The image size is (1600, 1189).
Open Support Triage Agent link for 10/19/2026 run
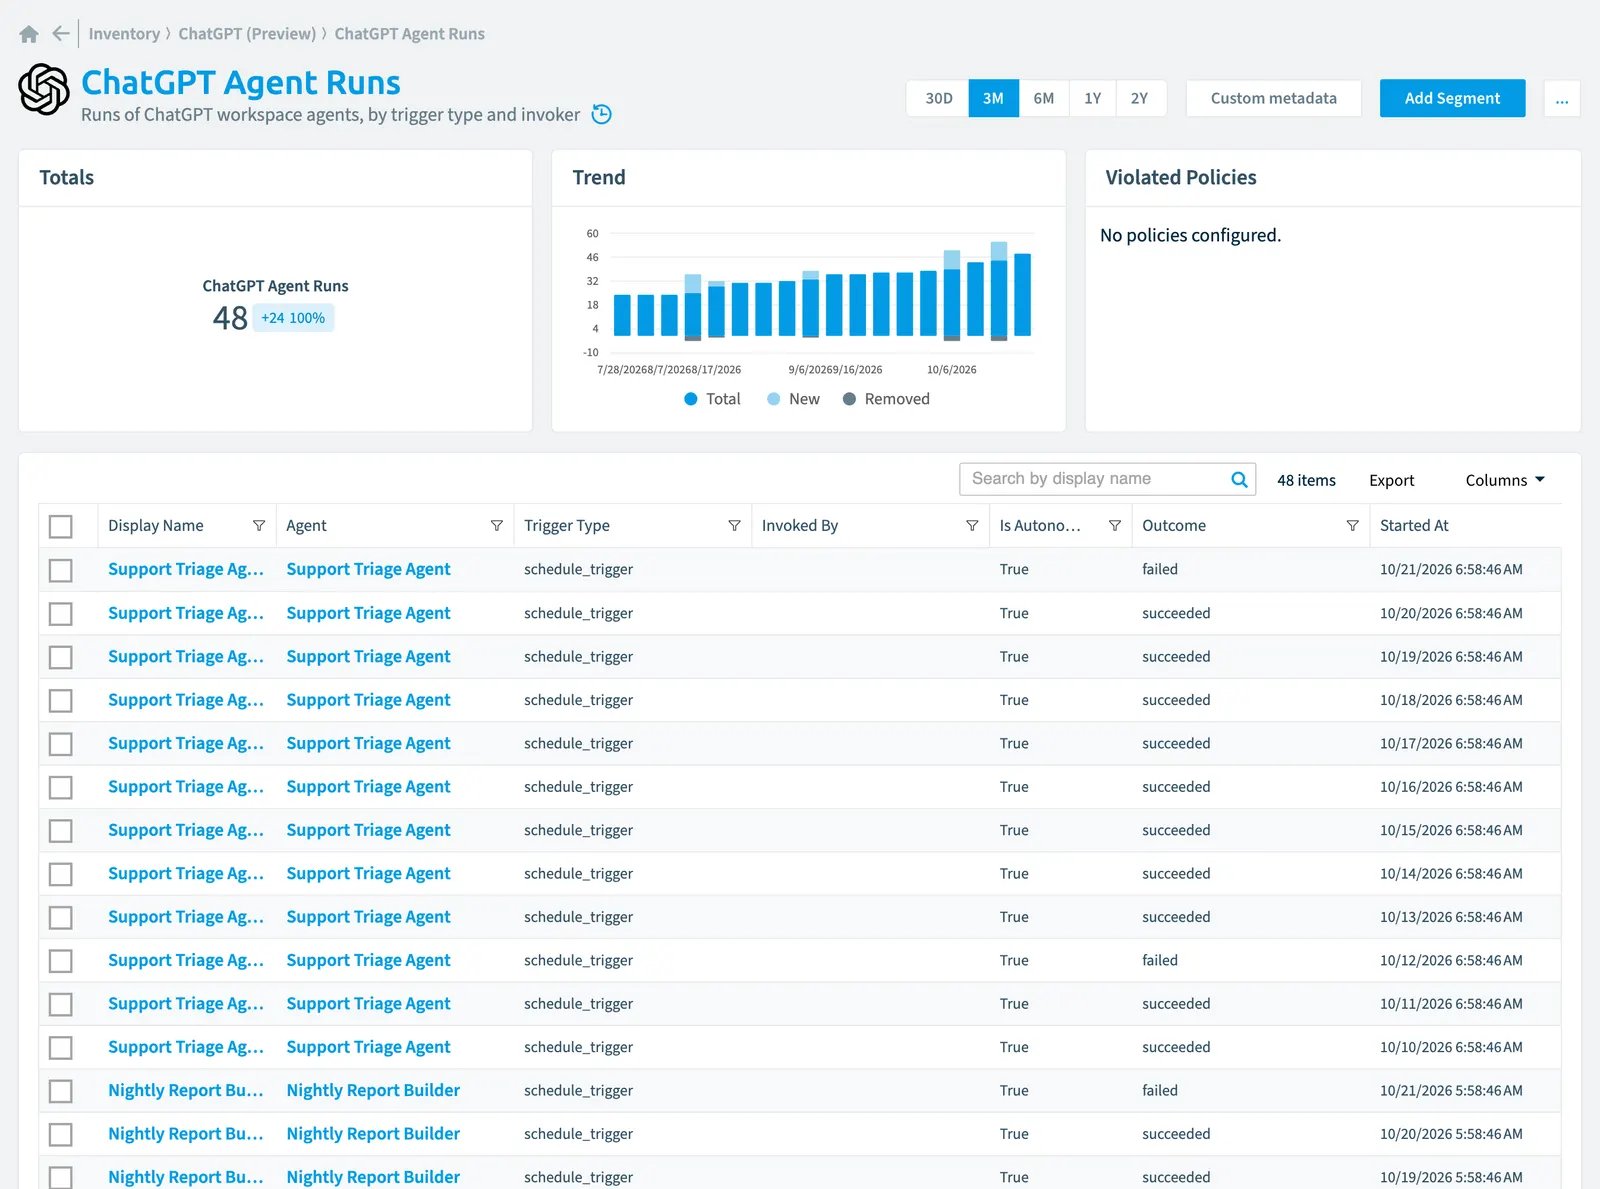pos(368,657)
